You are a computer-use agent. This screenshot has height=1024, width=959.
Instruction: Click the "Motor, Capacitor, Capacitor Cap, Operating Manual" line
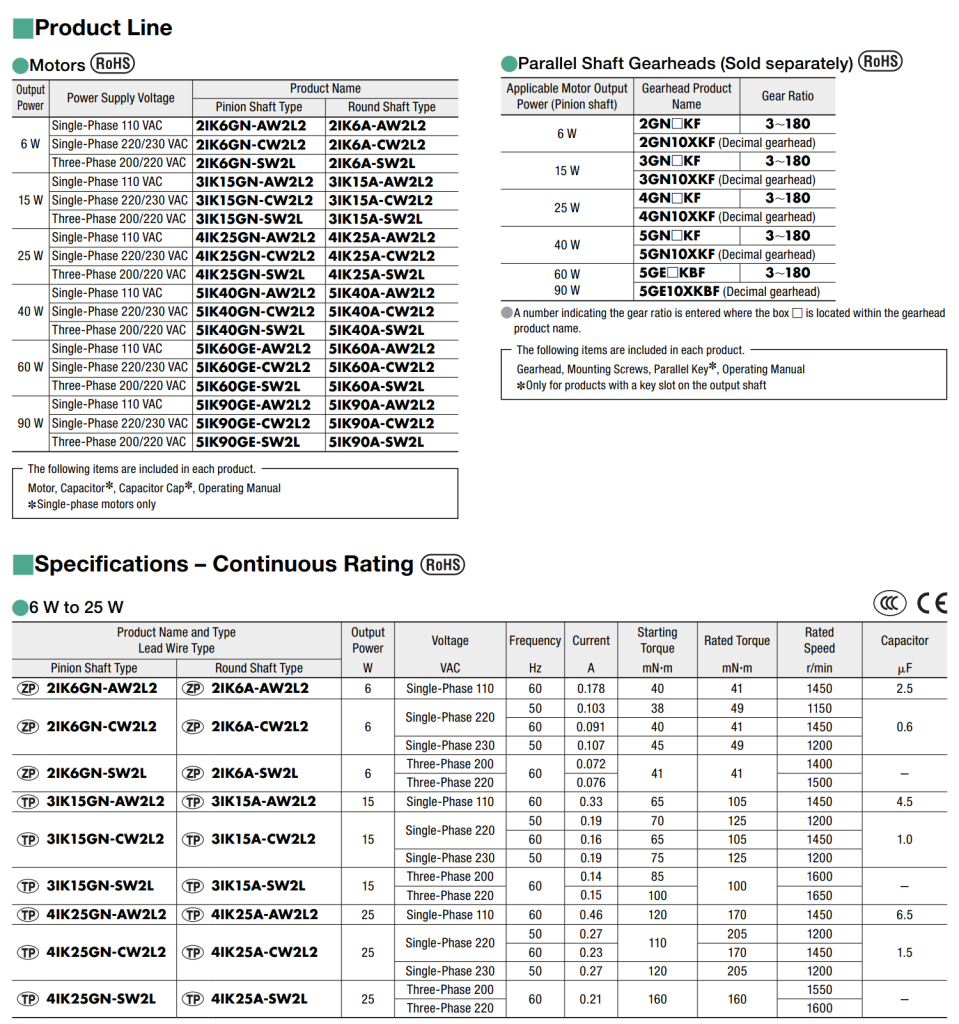(154, 487)
